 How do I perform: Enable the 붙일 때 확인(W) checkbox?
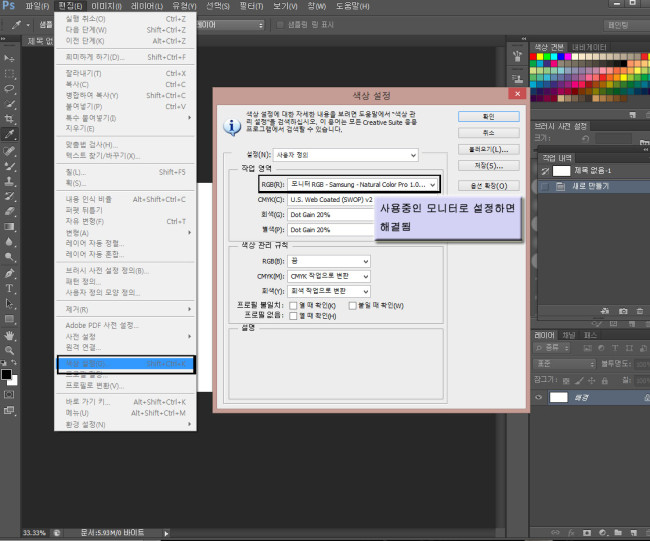click(351, 304)
